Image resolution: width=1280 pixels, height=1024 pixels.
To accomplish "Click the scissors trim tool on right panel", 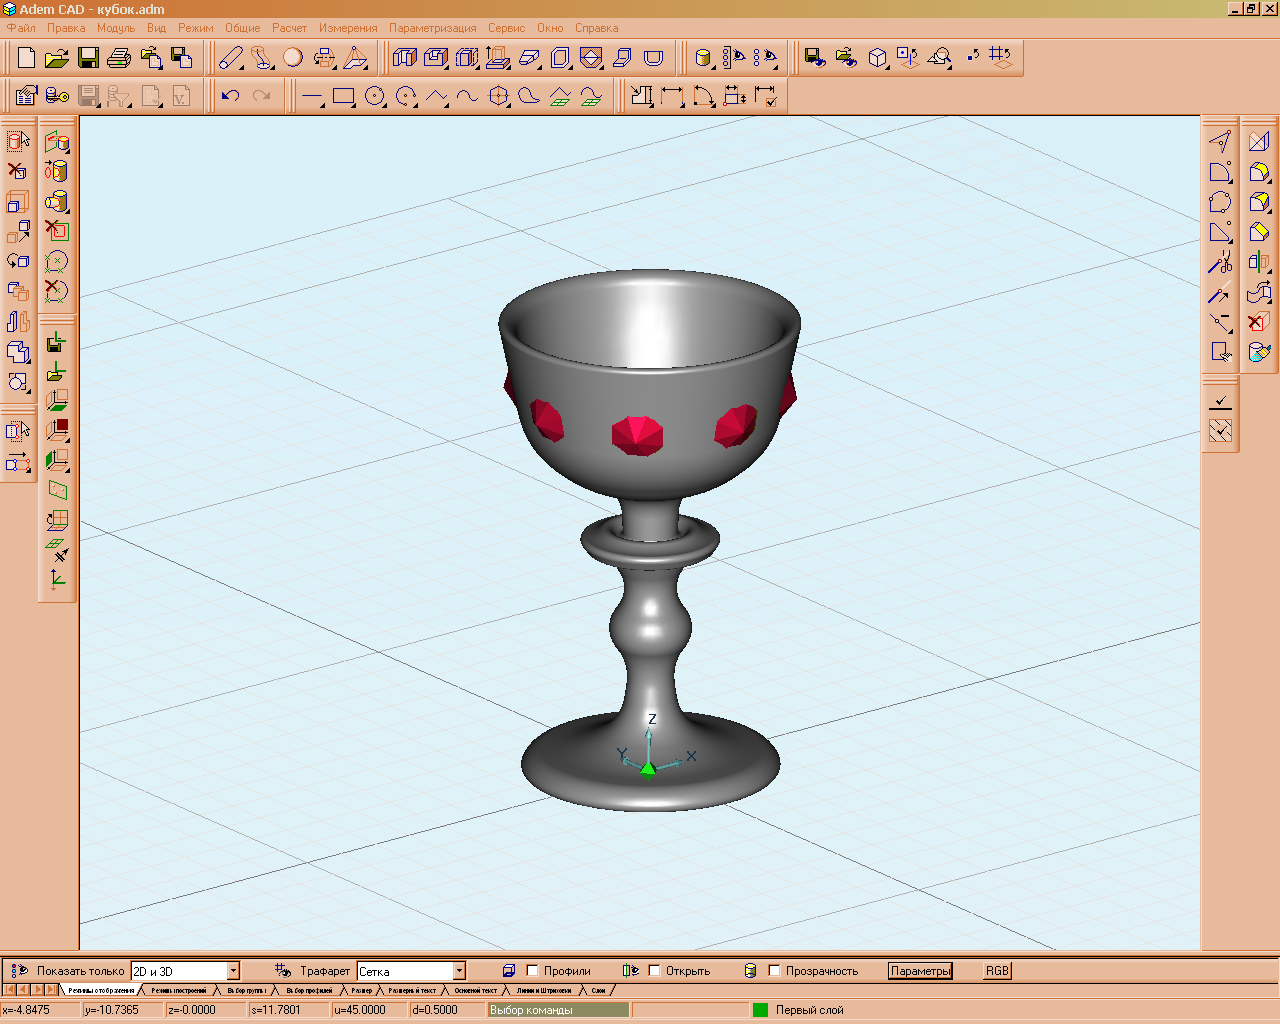I will tap(1220, 263).
